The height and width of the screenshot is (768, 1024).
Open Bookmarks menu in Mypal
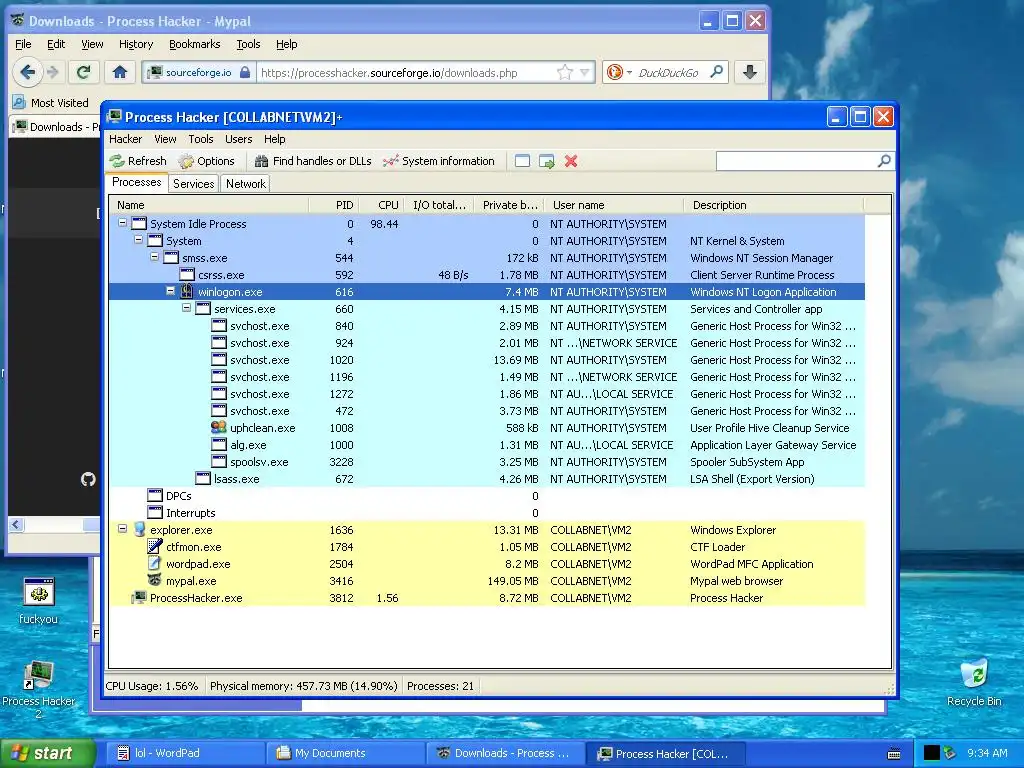coord(195,44)
